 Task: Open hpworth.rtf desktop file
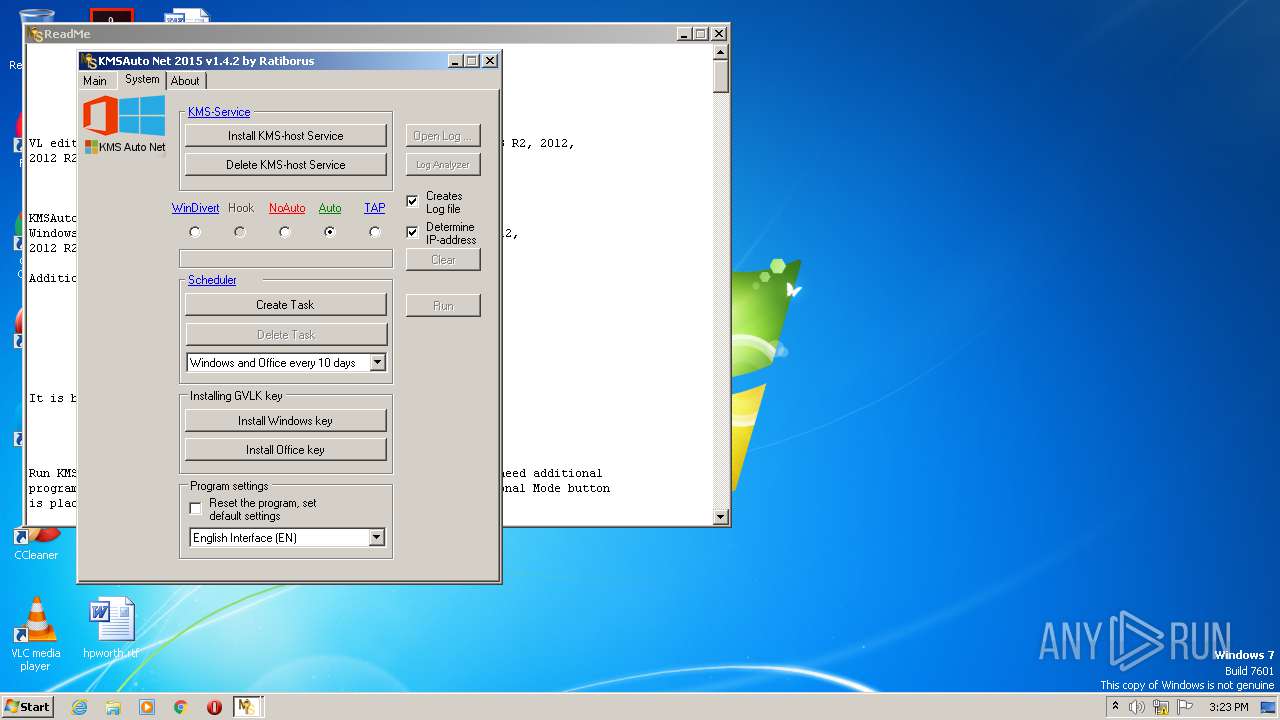[111, 628]
